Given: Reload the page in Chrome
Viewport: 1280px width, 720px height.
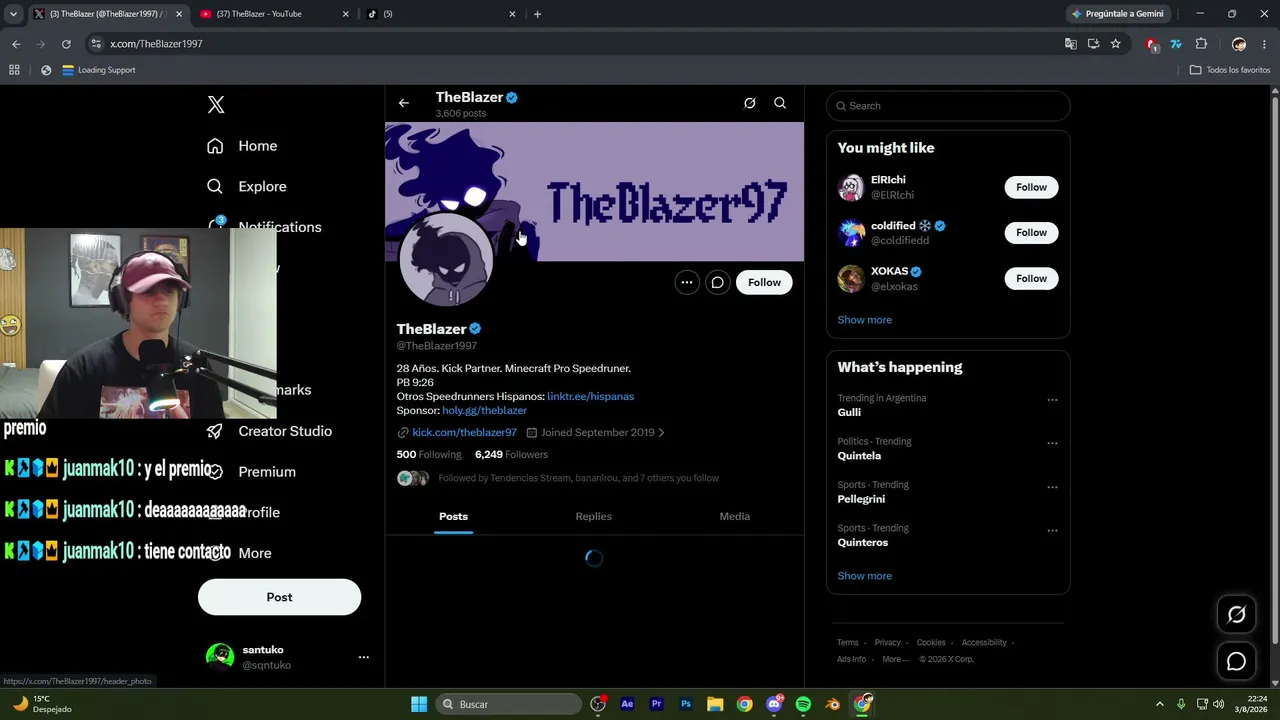Looking at the screenshot, I should [66, 44].
